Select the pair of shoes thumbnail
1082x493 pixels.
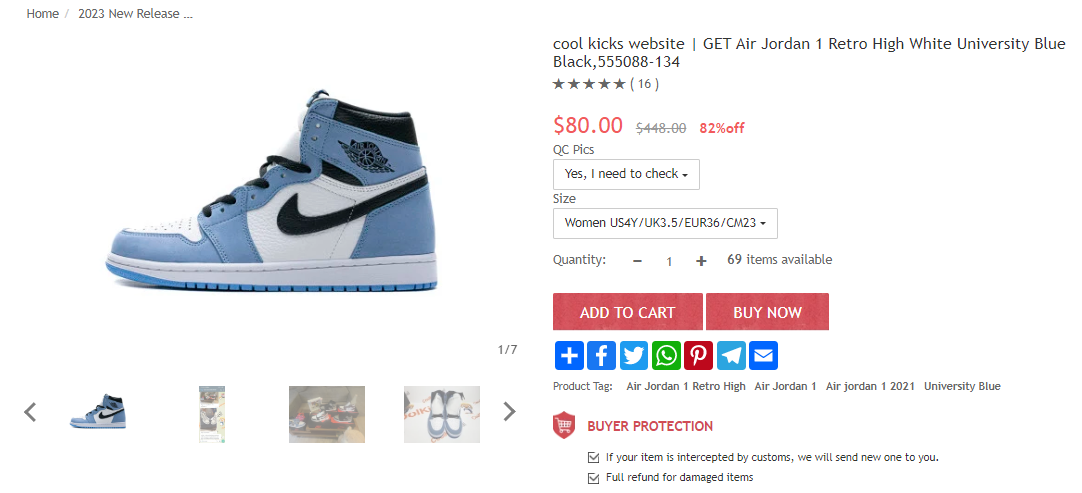click(x=442, y=414)
